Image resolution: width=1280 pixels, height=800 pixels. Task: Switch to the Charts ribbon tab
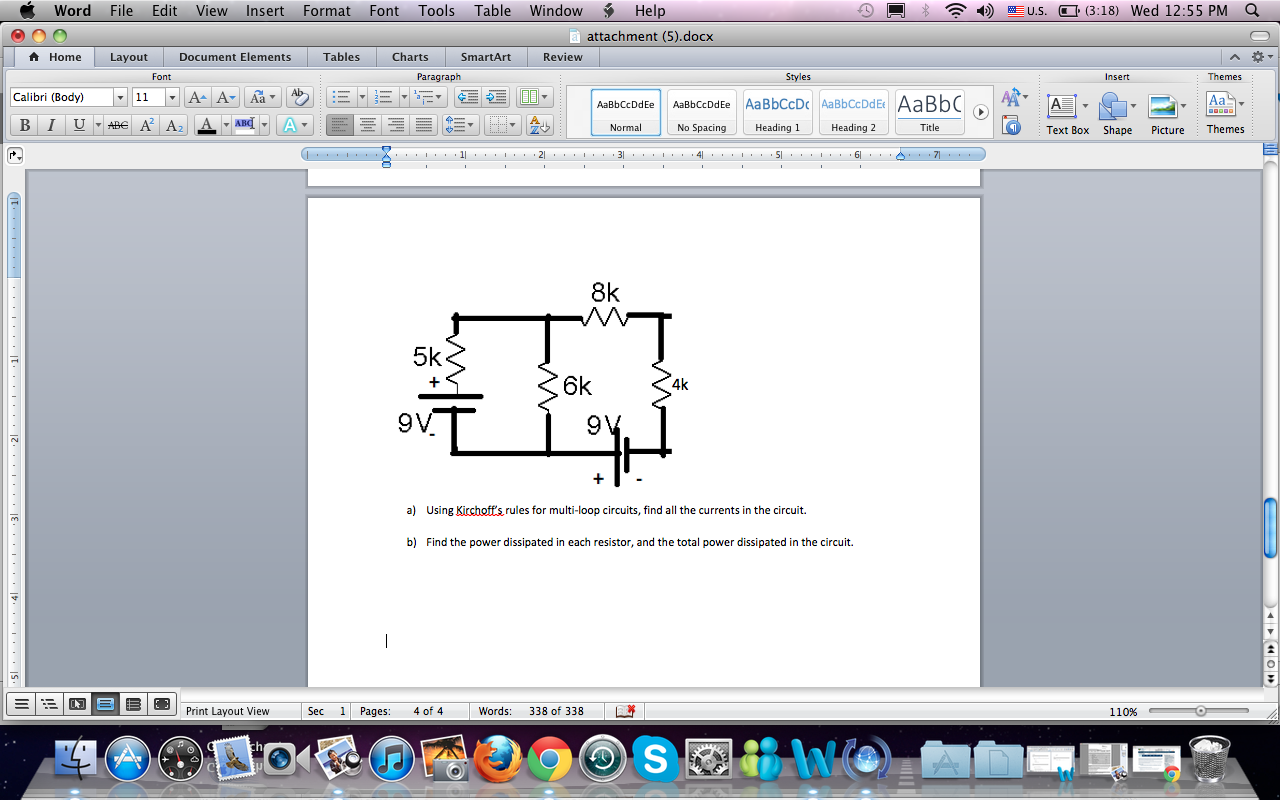coord(410,57)
